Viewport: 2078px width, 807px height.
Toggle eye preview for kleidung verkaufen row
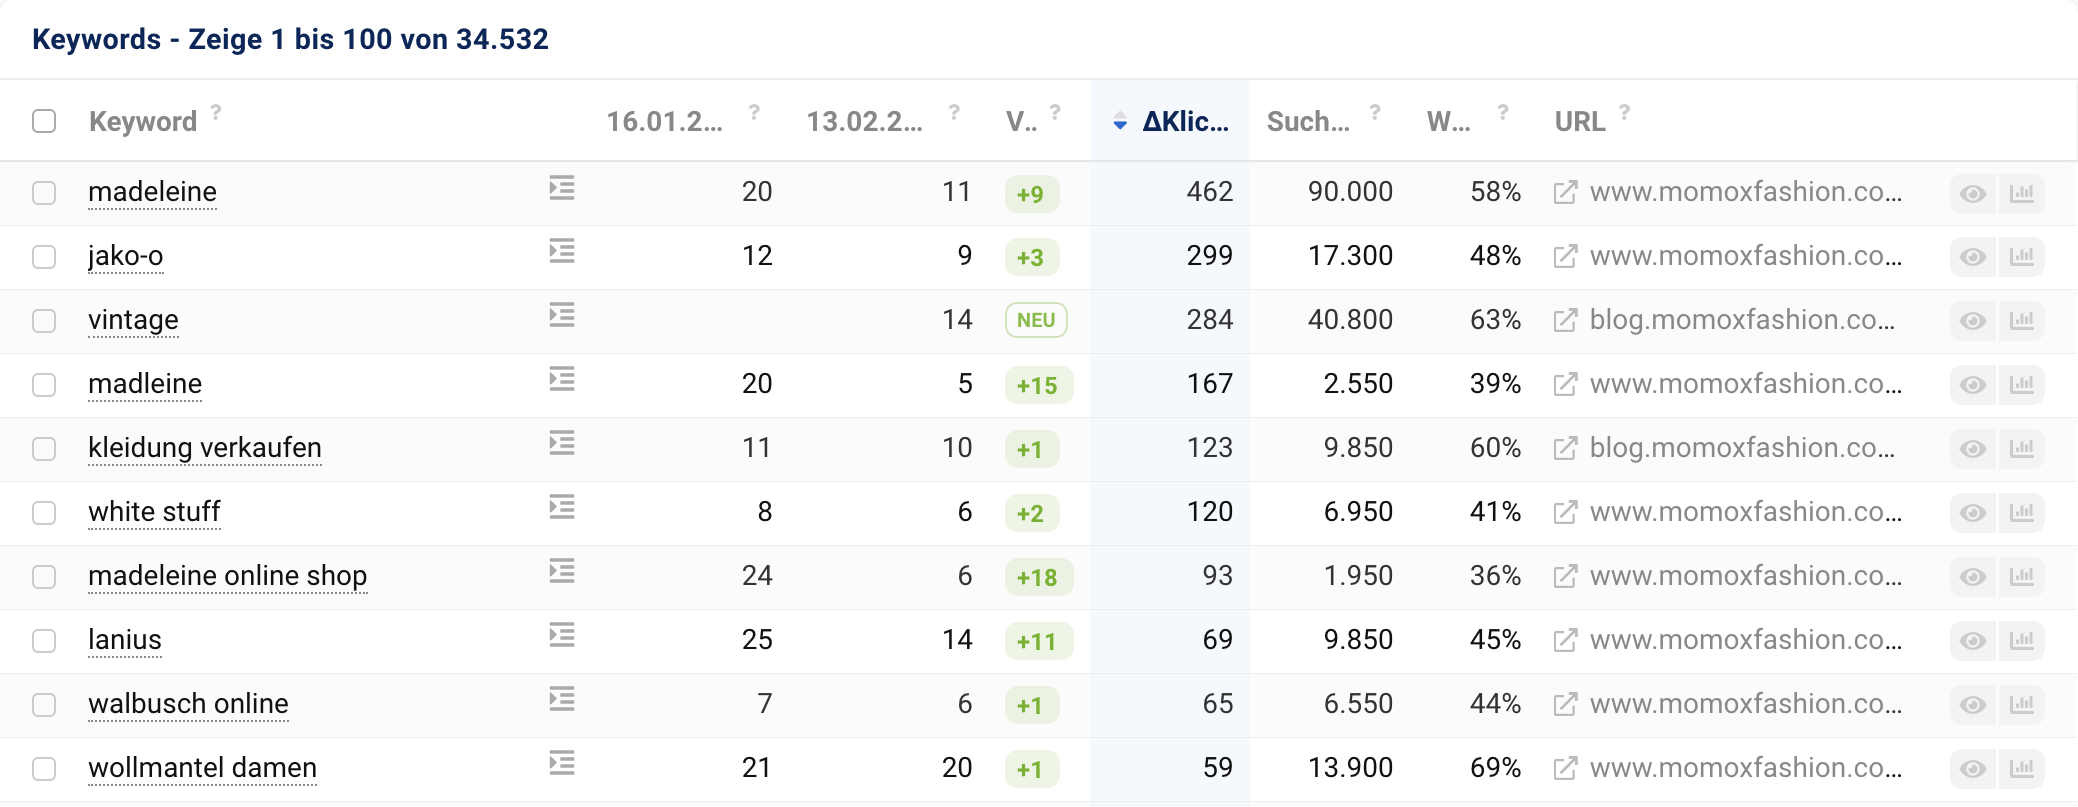tap(1973, 449)
